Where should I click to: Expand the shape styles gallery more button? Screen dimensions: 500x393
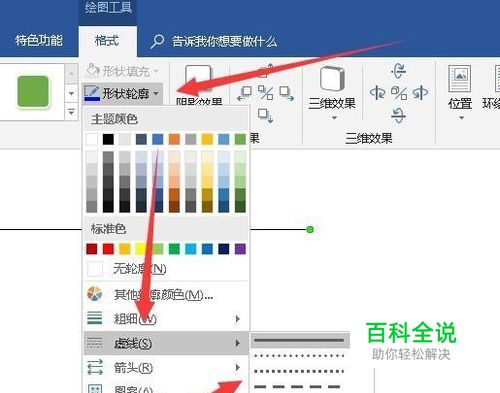(x=71, y=112)
